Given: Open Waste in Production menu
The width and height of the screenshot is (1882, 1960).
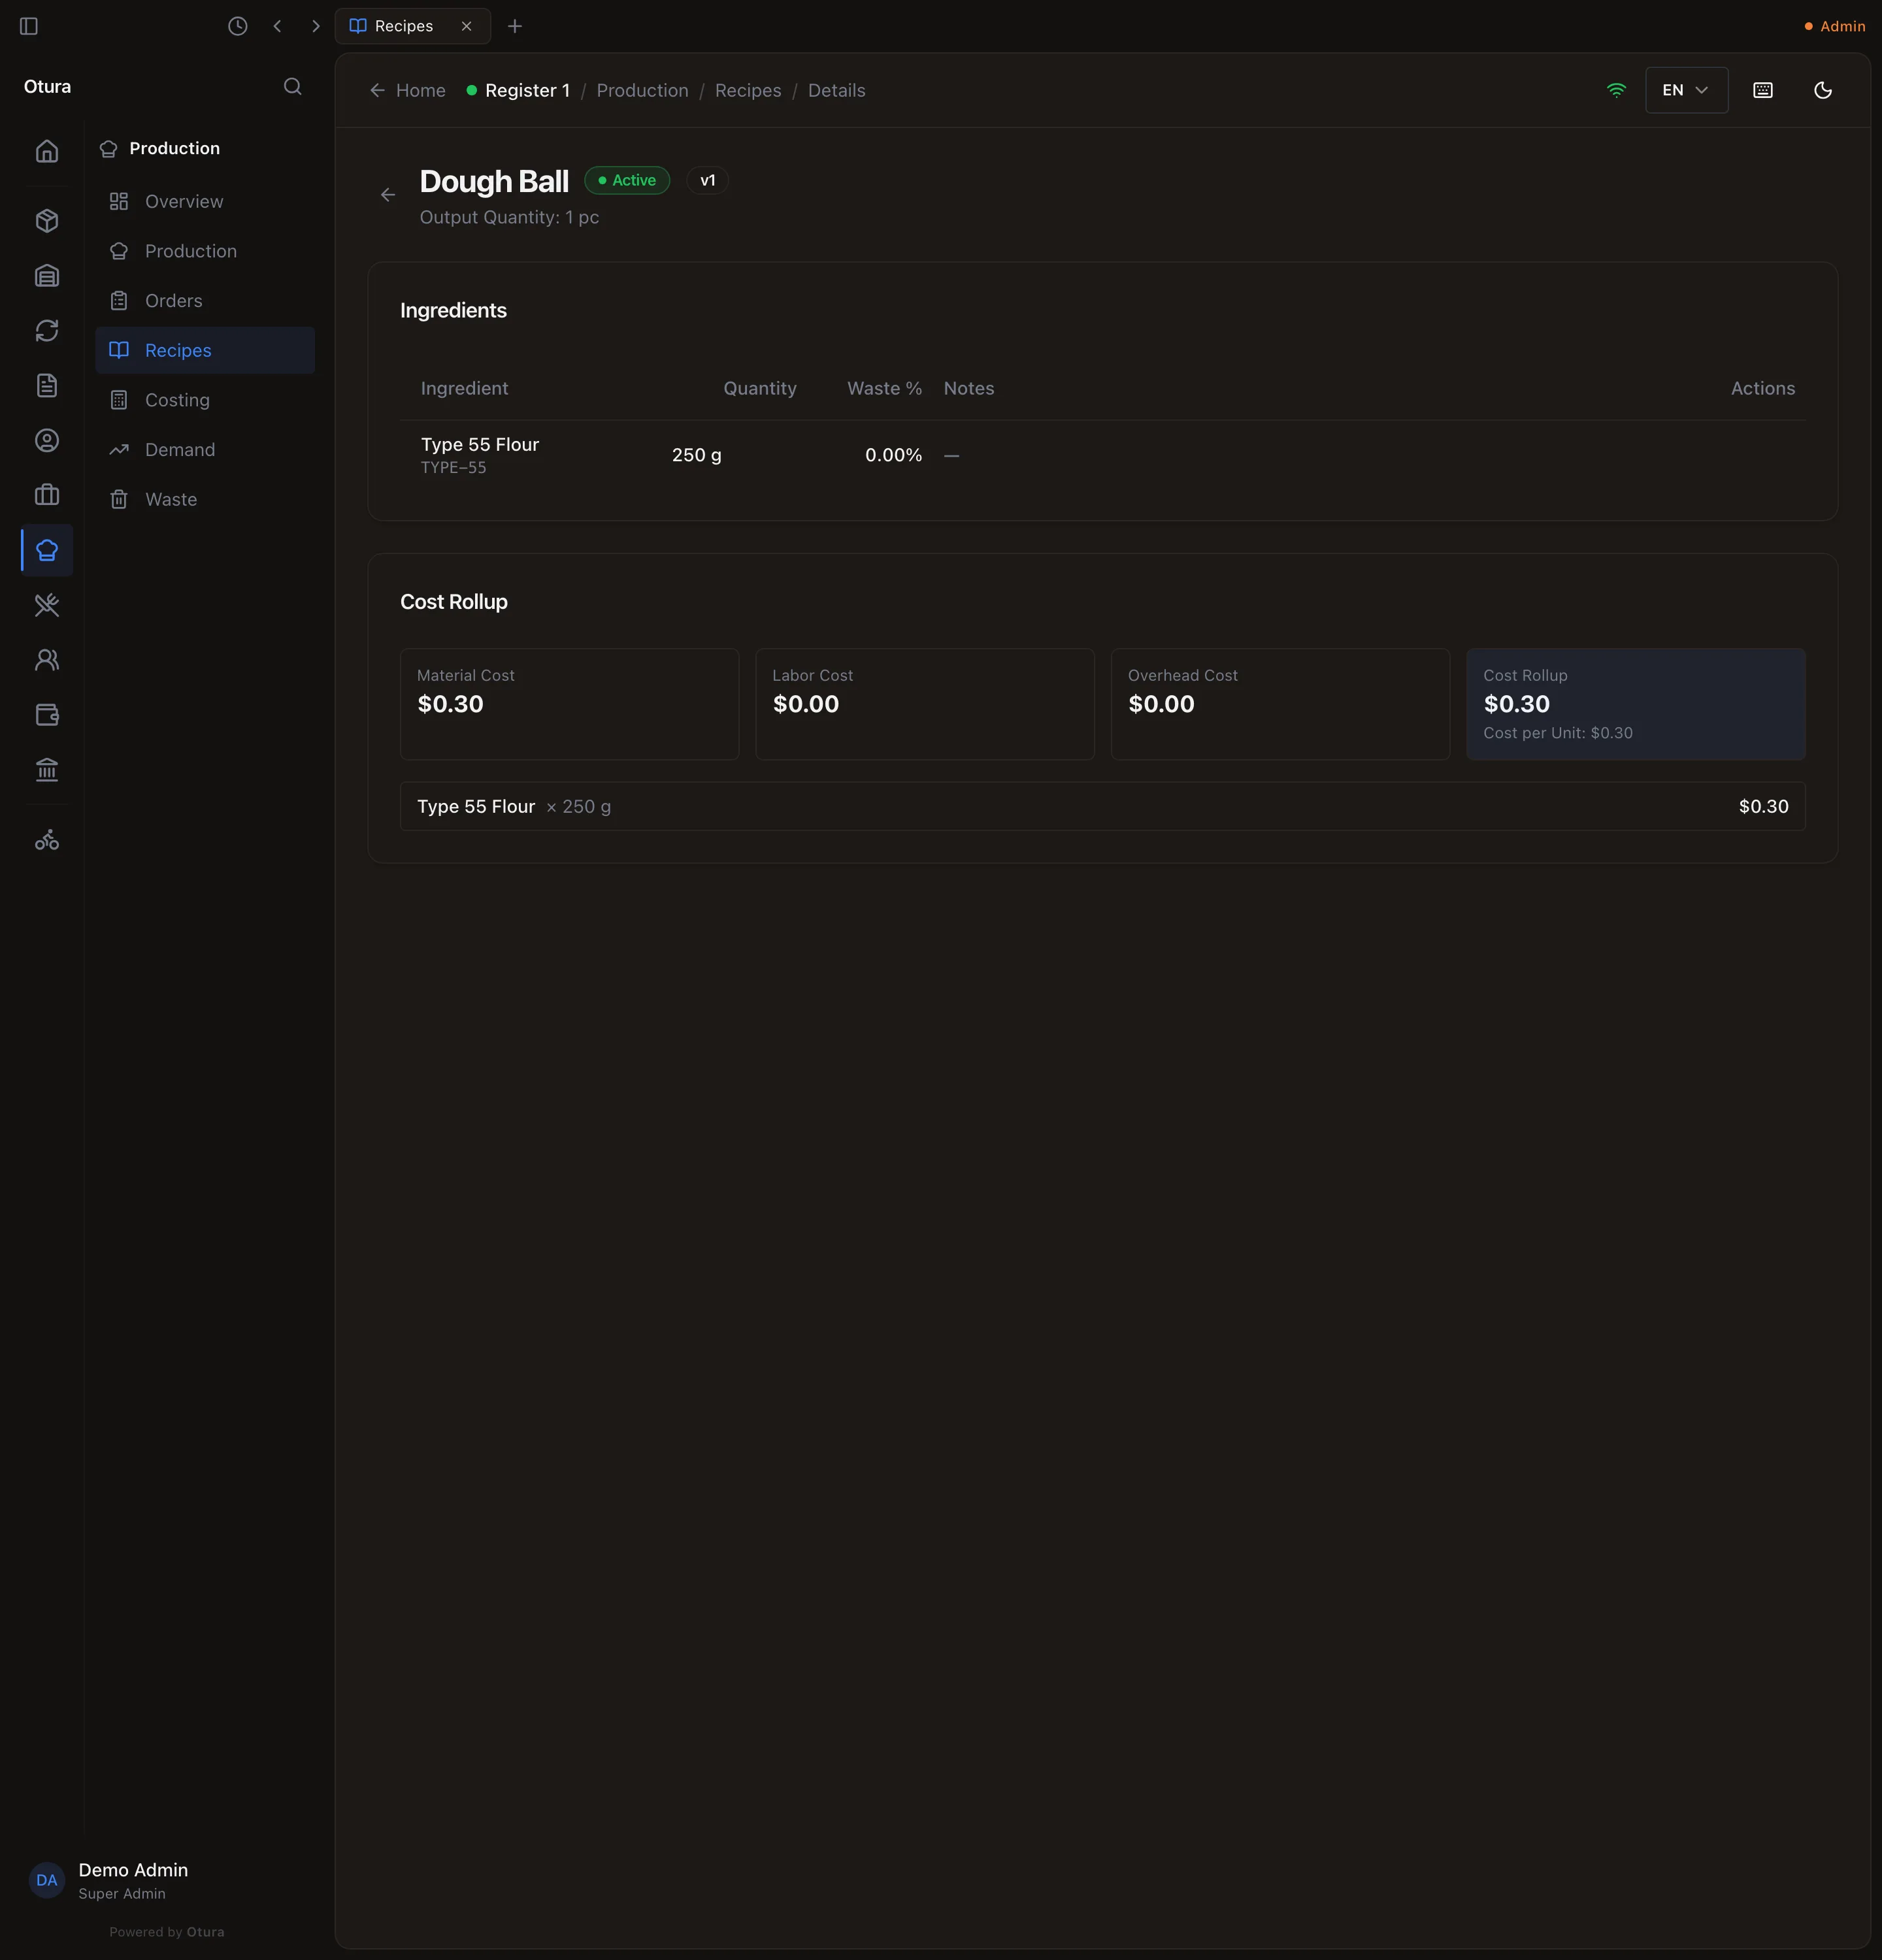Looking at the screenshot, I should [x=205, y=500].
